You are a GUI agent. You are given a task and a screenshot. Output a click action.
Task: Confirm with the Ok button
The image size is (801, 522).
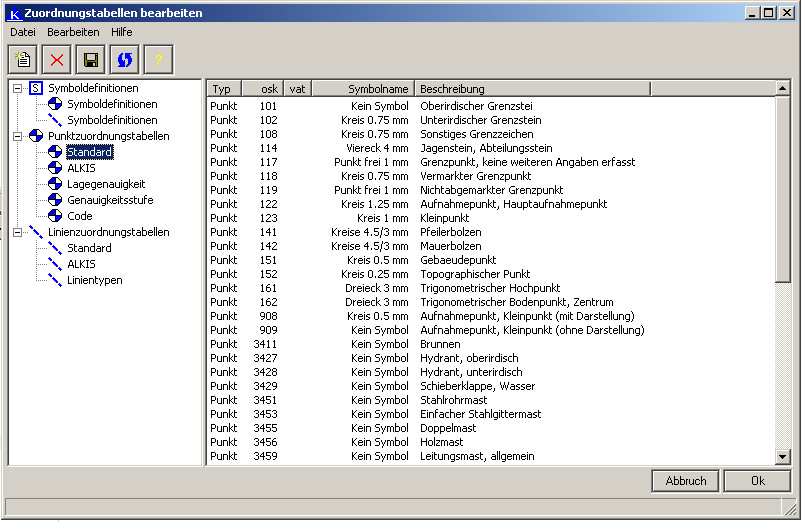point(757,481)
